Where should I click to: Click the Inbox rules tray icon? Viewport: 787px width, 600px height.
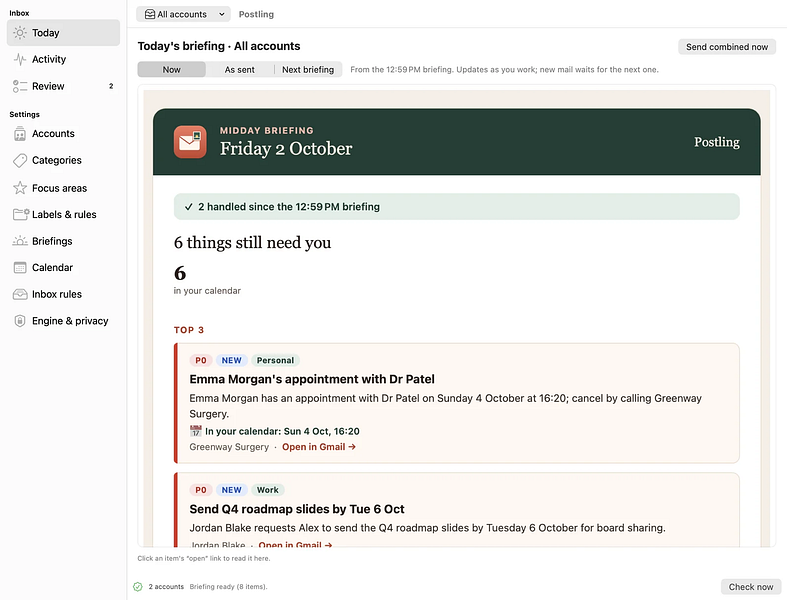click(x=20, y=294)
